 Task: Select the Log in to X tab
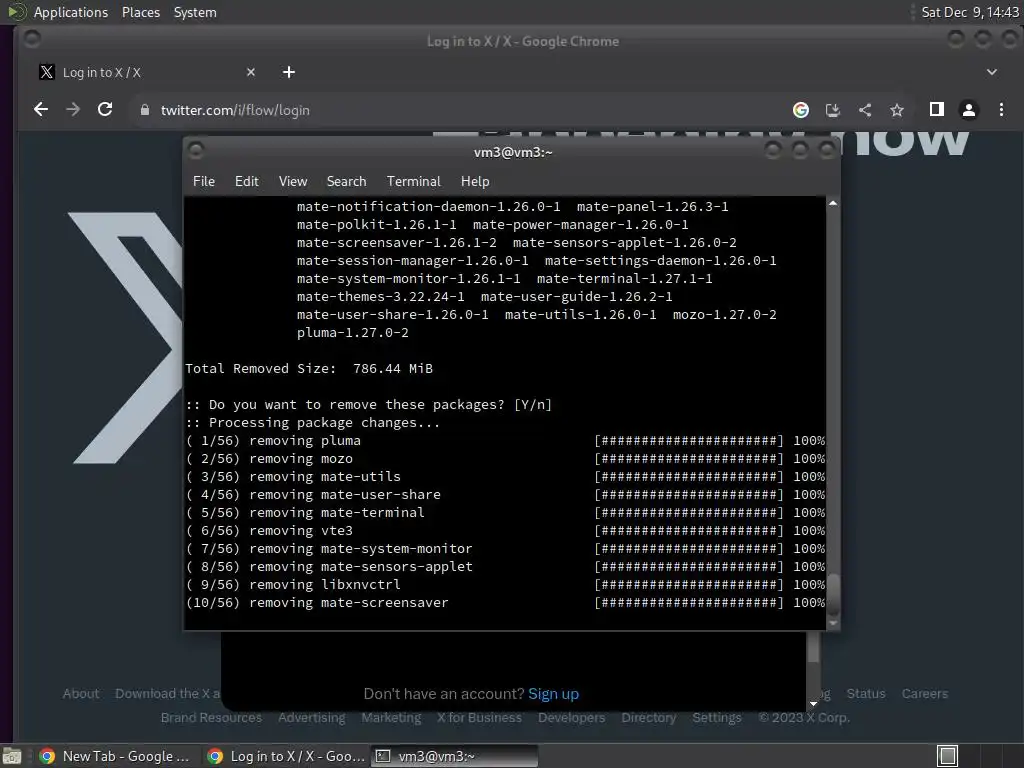click(148, 72)
